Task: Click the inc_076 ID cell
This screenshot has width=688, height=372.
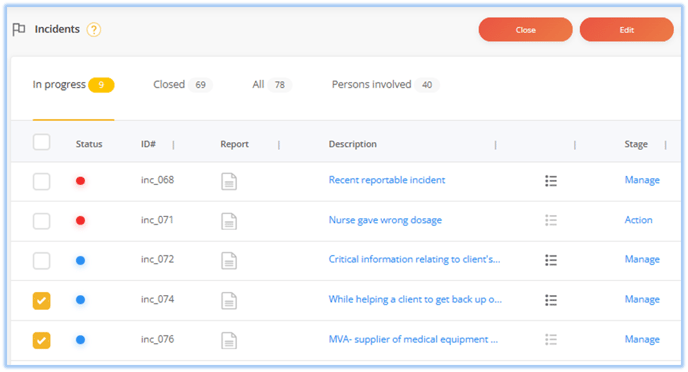Action: tap(157, 339)
